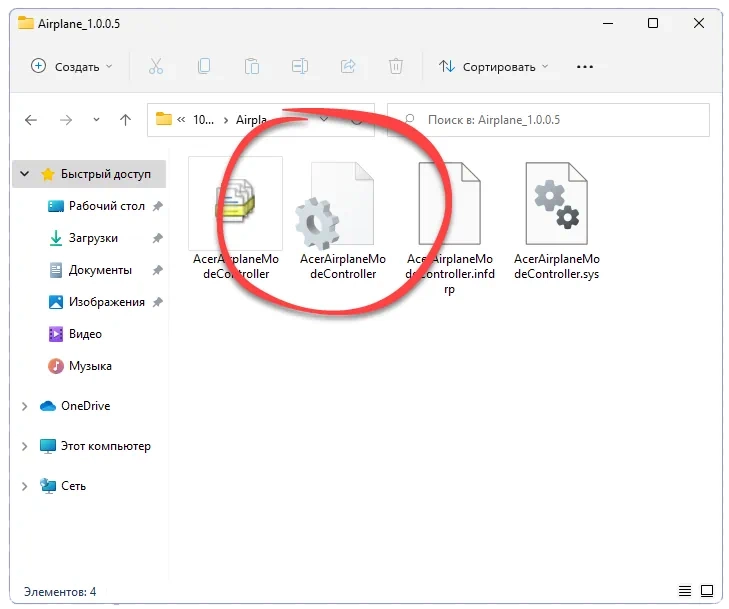Click the breadcrumb double-chevron overflow
729x609 pixels.
pyautogui.click(x=181, y=120)
